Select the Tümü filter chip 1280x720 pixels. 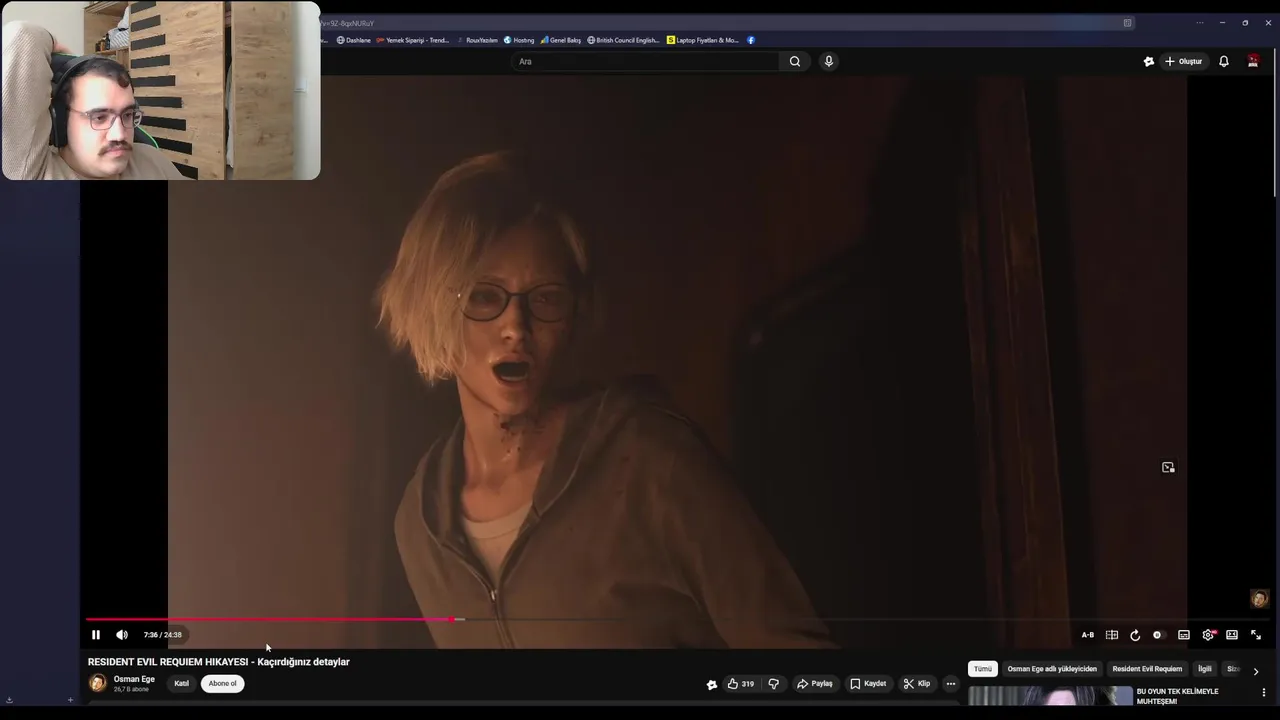(x=983, y=669)
